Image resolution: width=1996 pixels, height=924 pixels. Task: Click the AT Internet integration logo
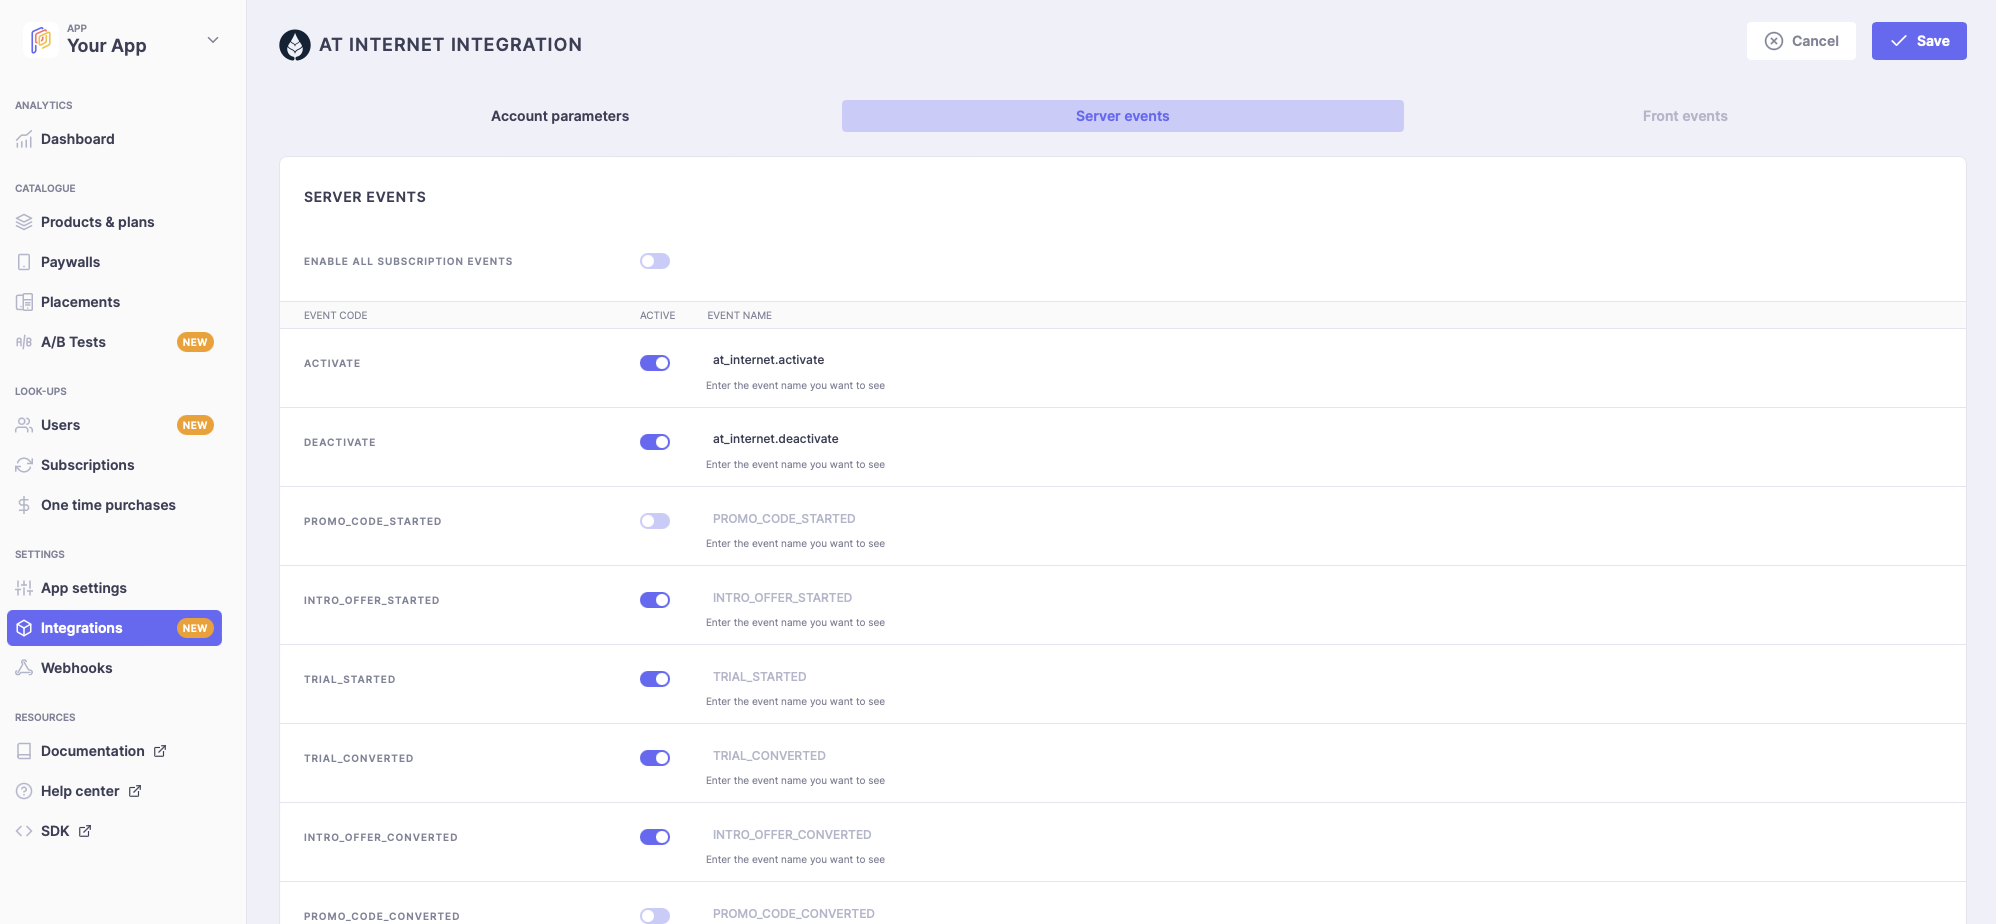point(295,45)
